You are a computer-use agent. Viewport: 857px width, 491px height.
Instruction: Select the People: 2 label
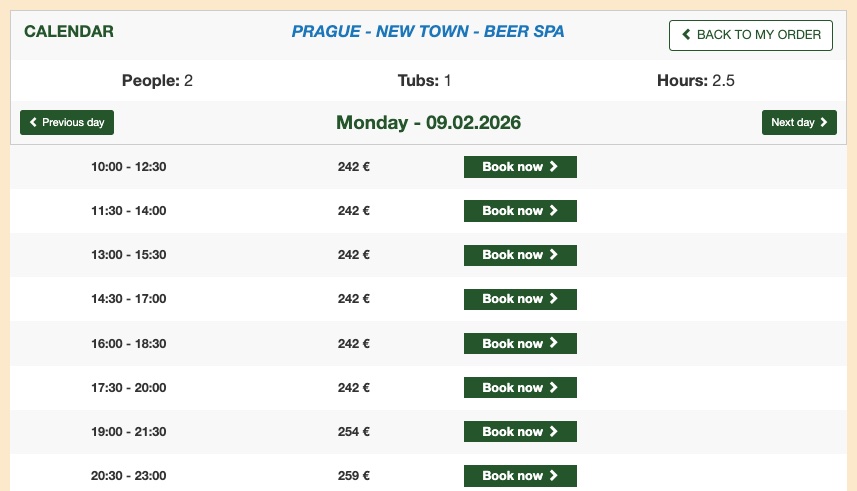coord(157,80)
